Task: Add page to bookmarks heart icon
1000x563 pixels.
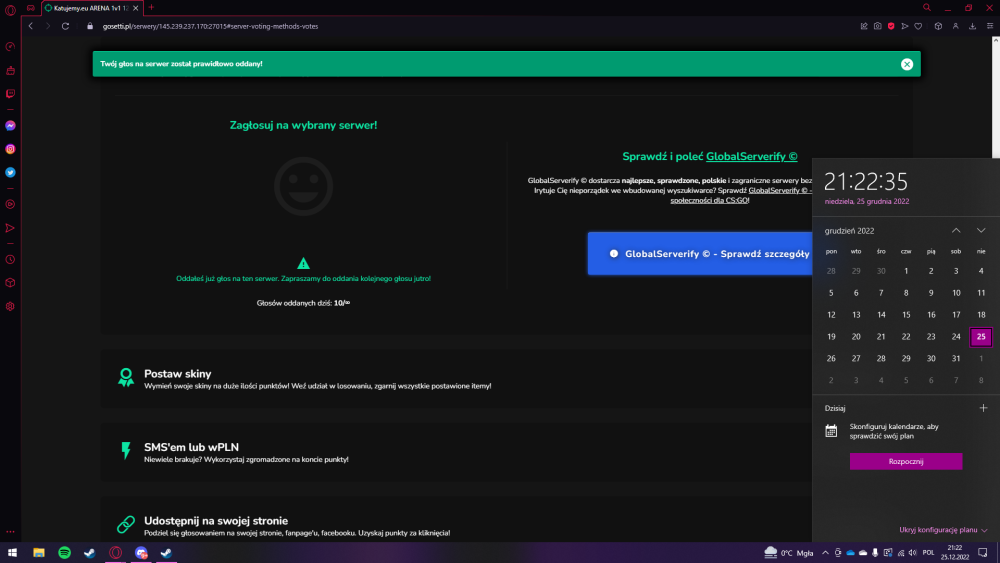Action: click(x=918, y=26)
